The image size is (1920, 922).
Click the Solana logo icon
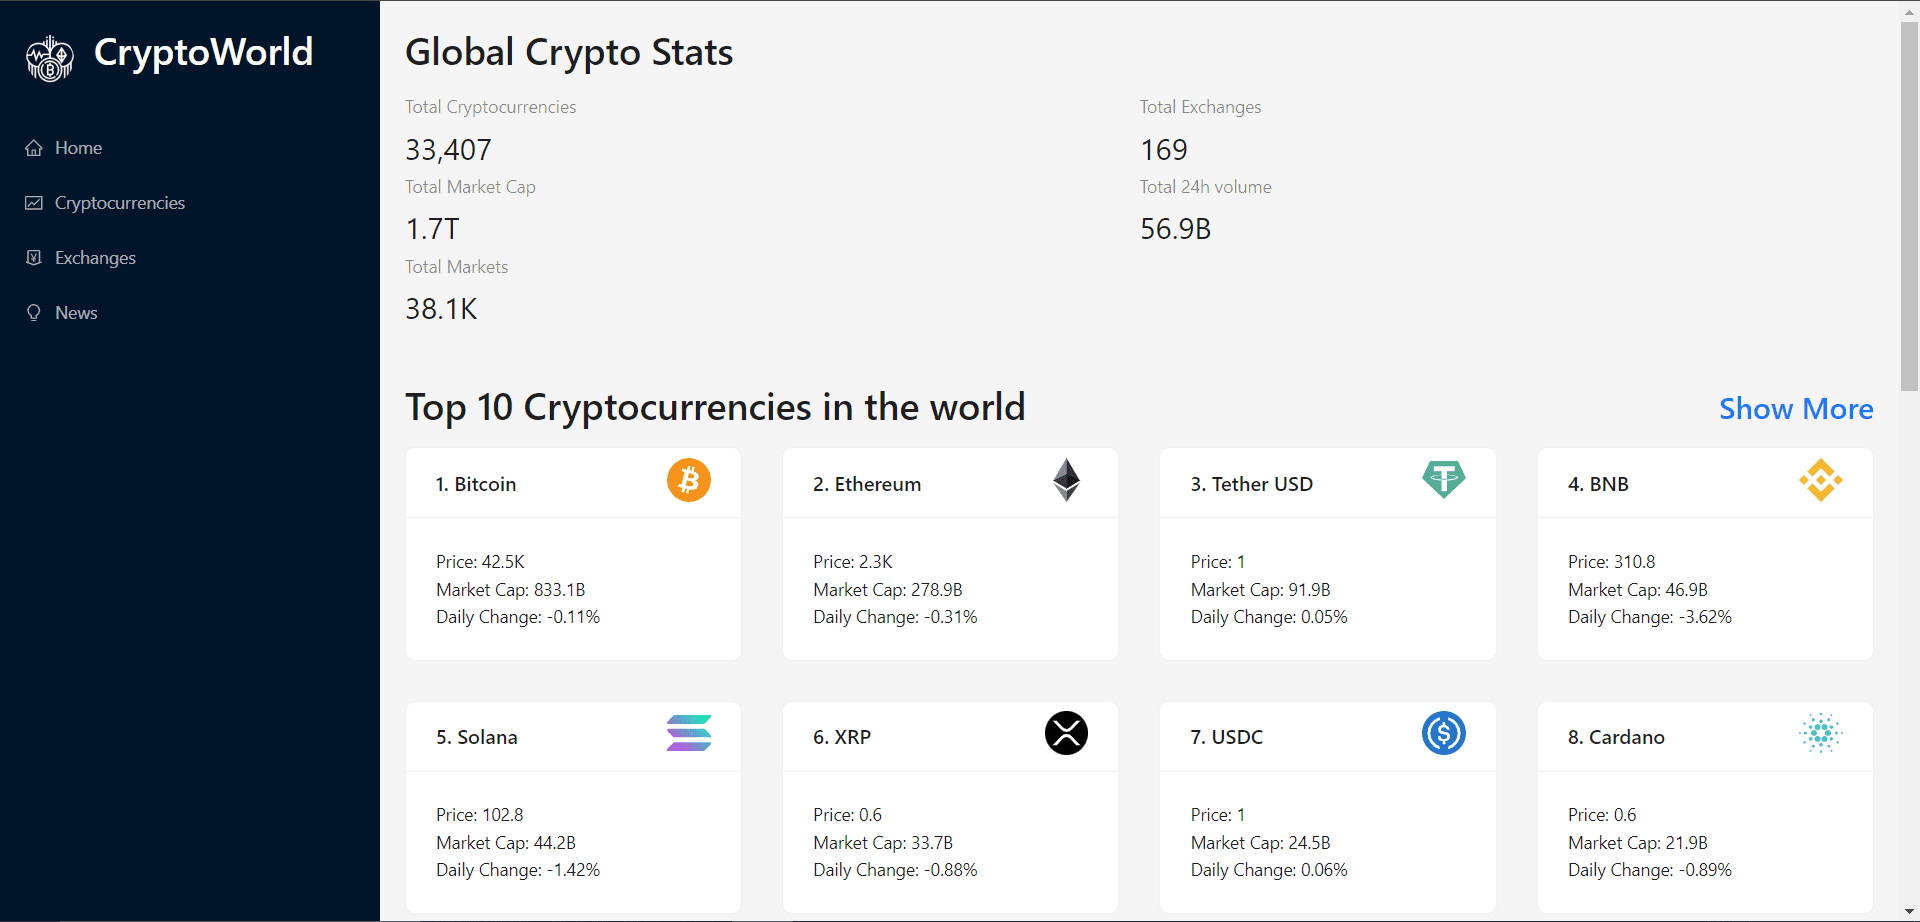coord(689,733)
